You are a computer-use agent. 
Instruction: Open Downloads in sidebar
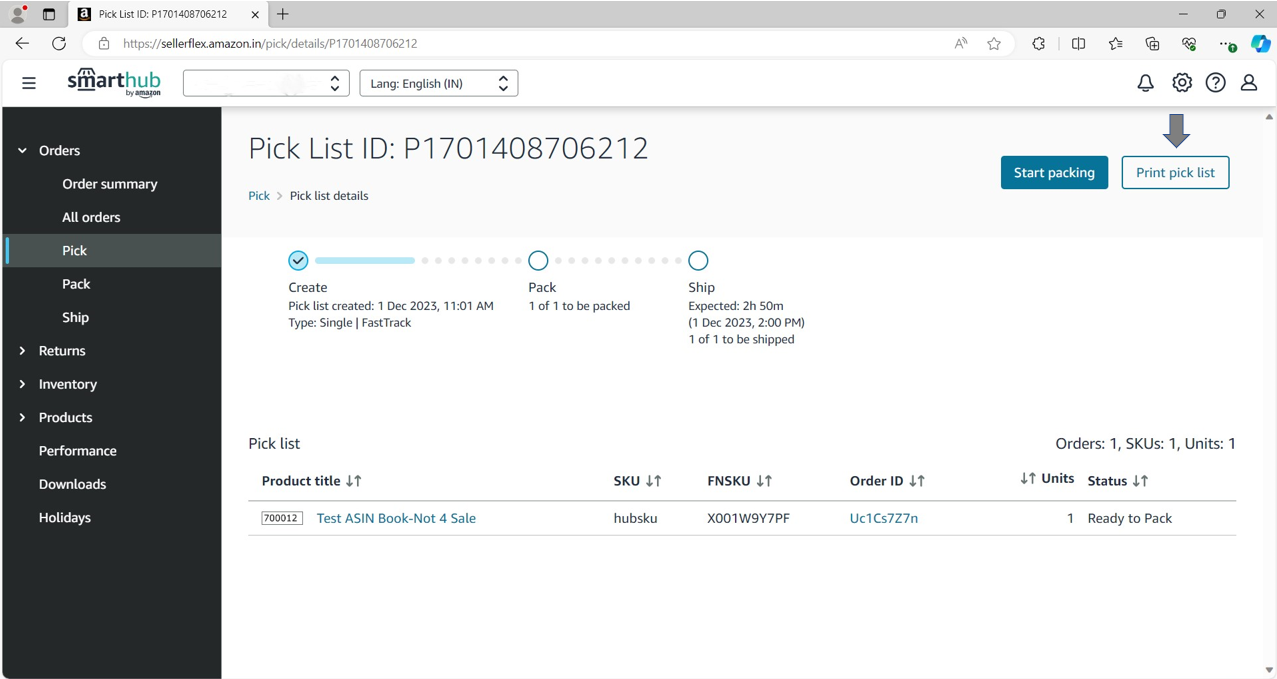coord(72,484)
